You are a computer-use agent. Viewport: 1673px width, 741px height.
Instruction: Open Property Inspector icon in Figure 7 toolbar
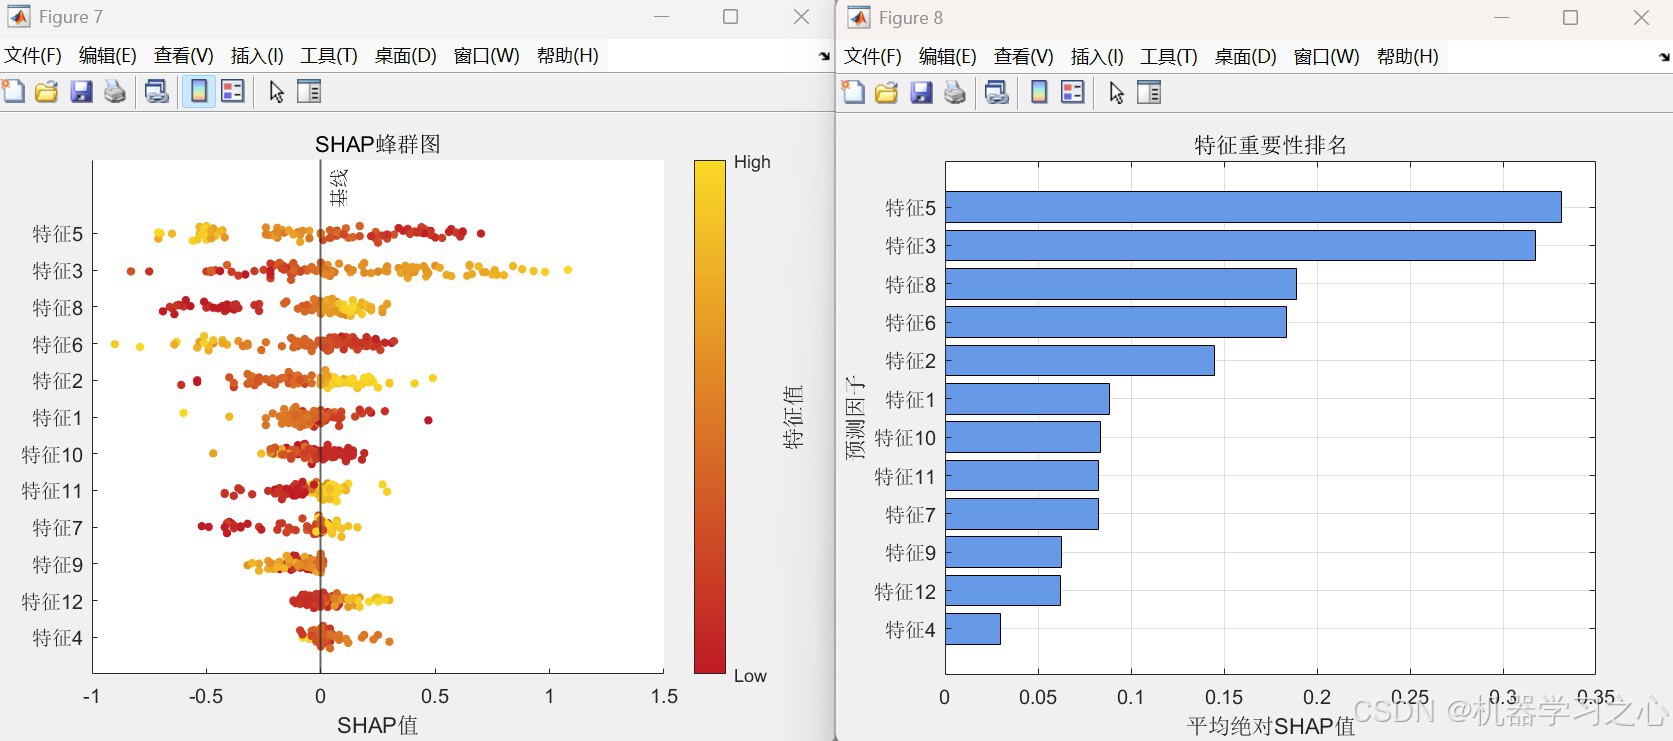point(309,92)
